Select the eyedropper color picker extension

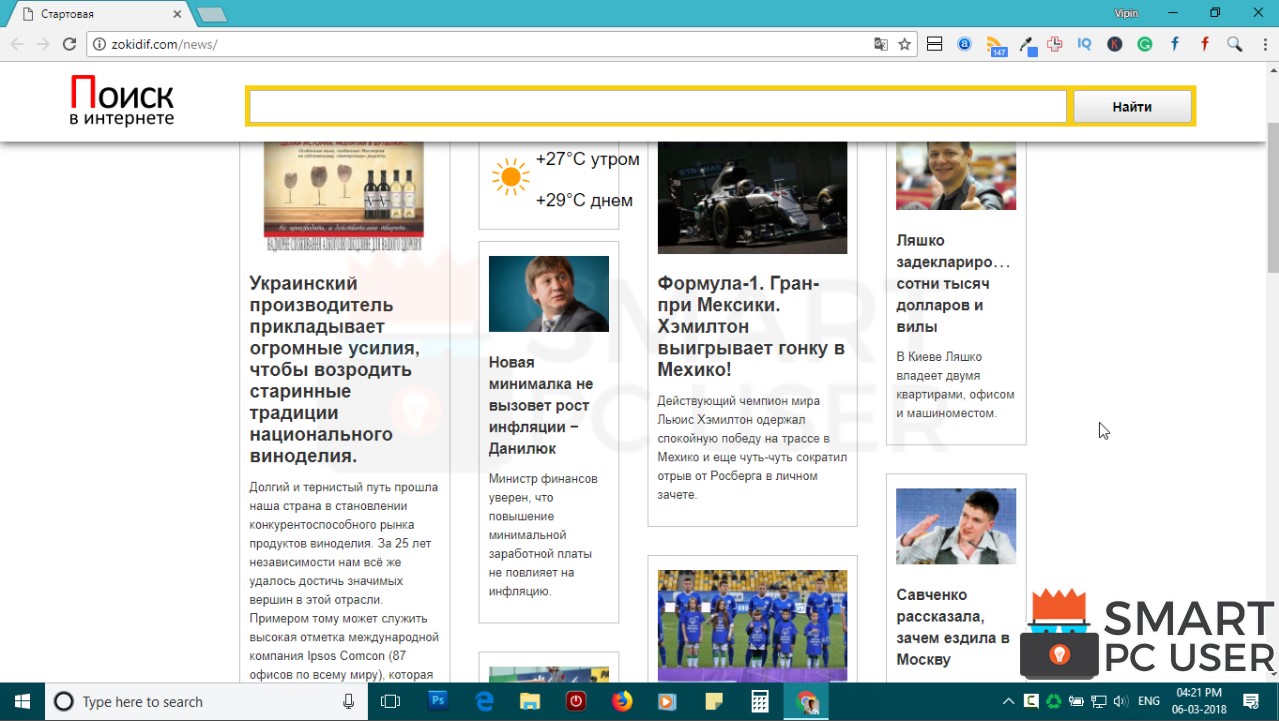[x=1025, y=44]
